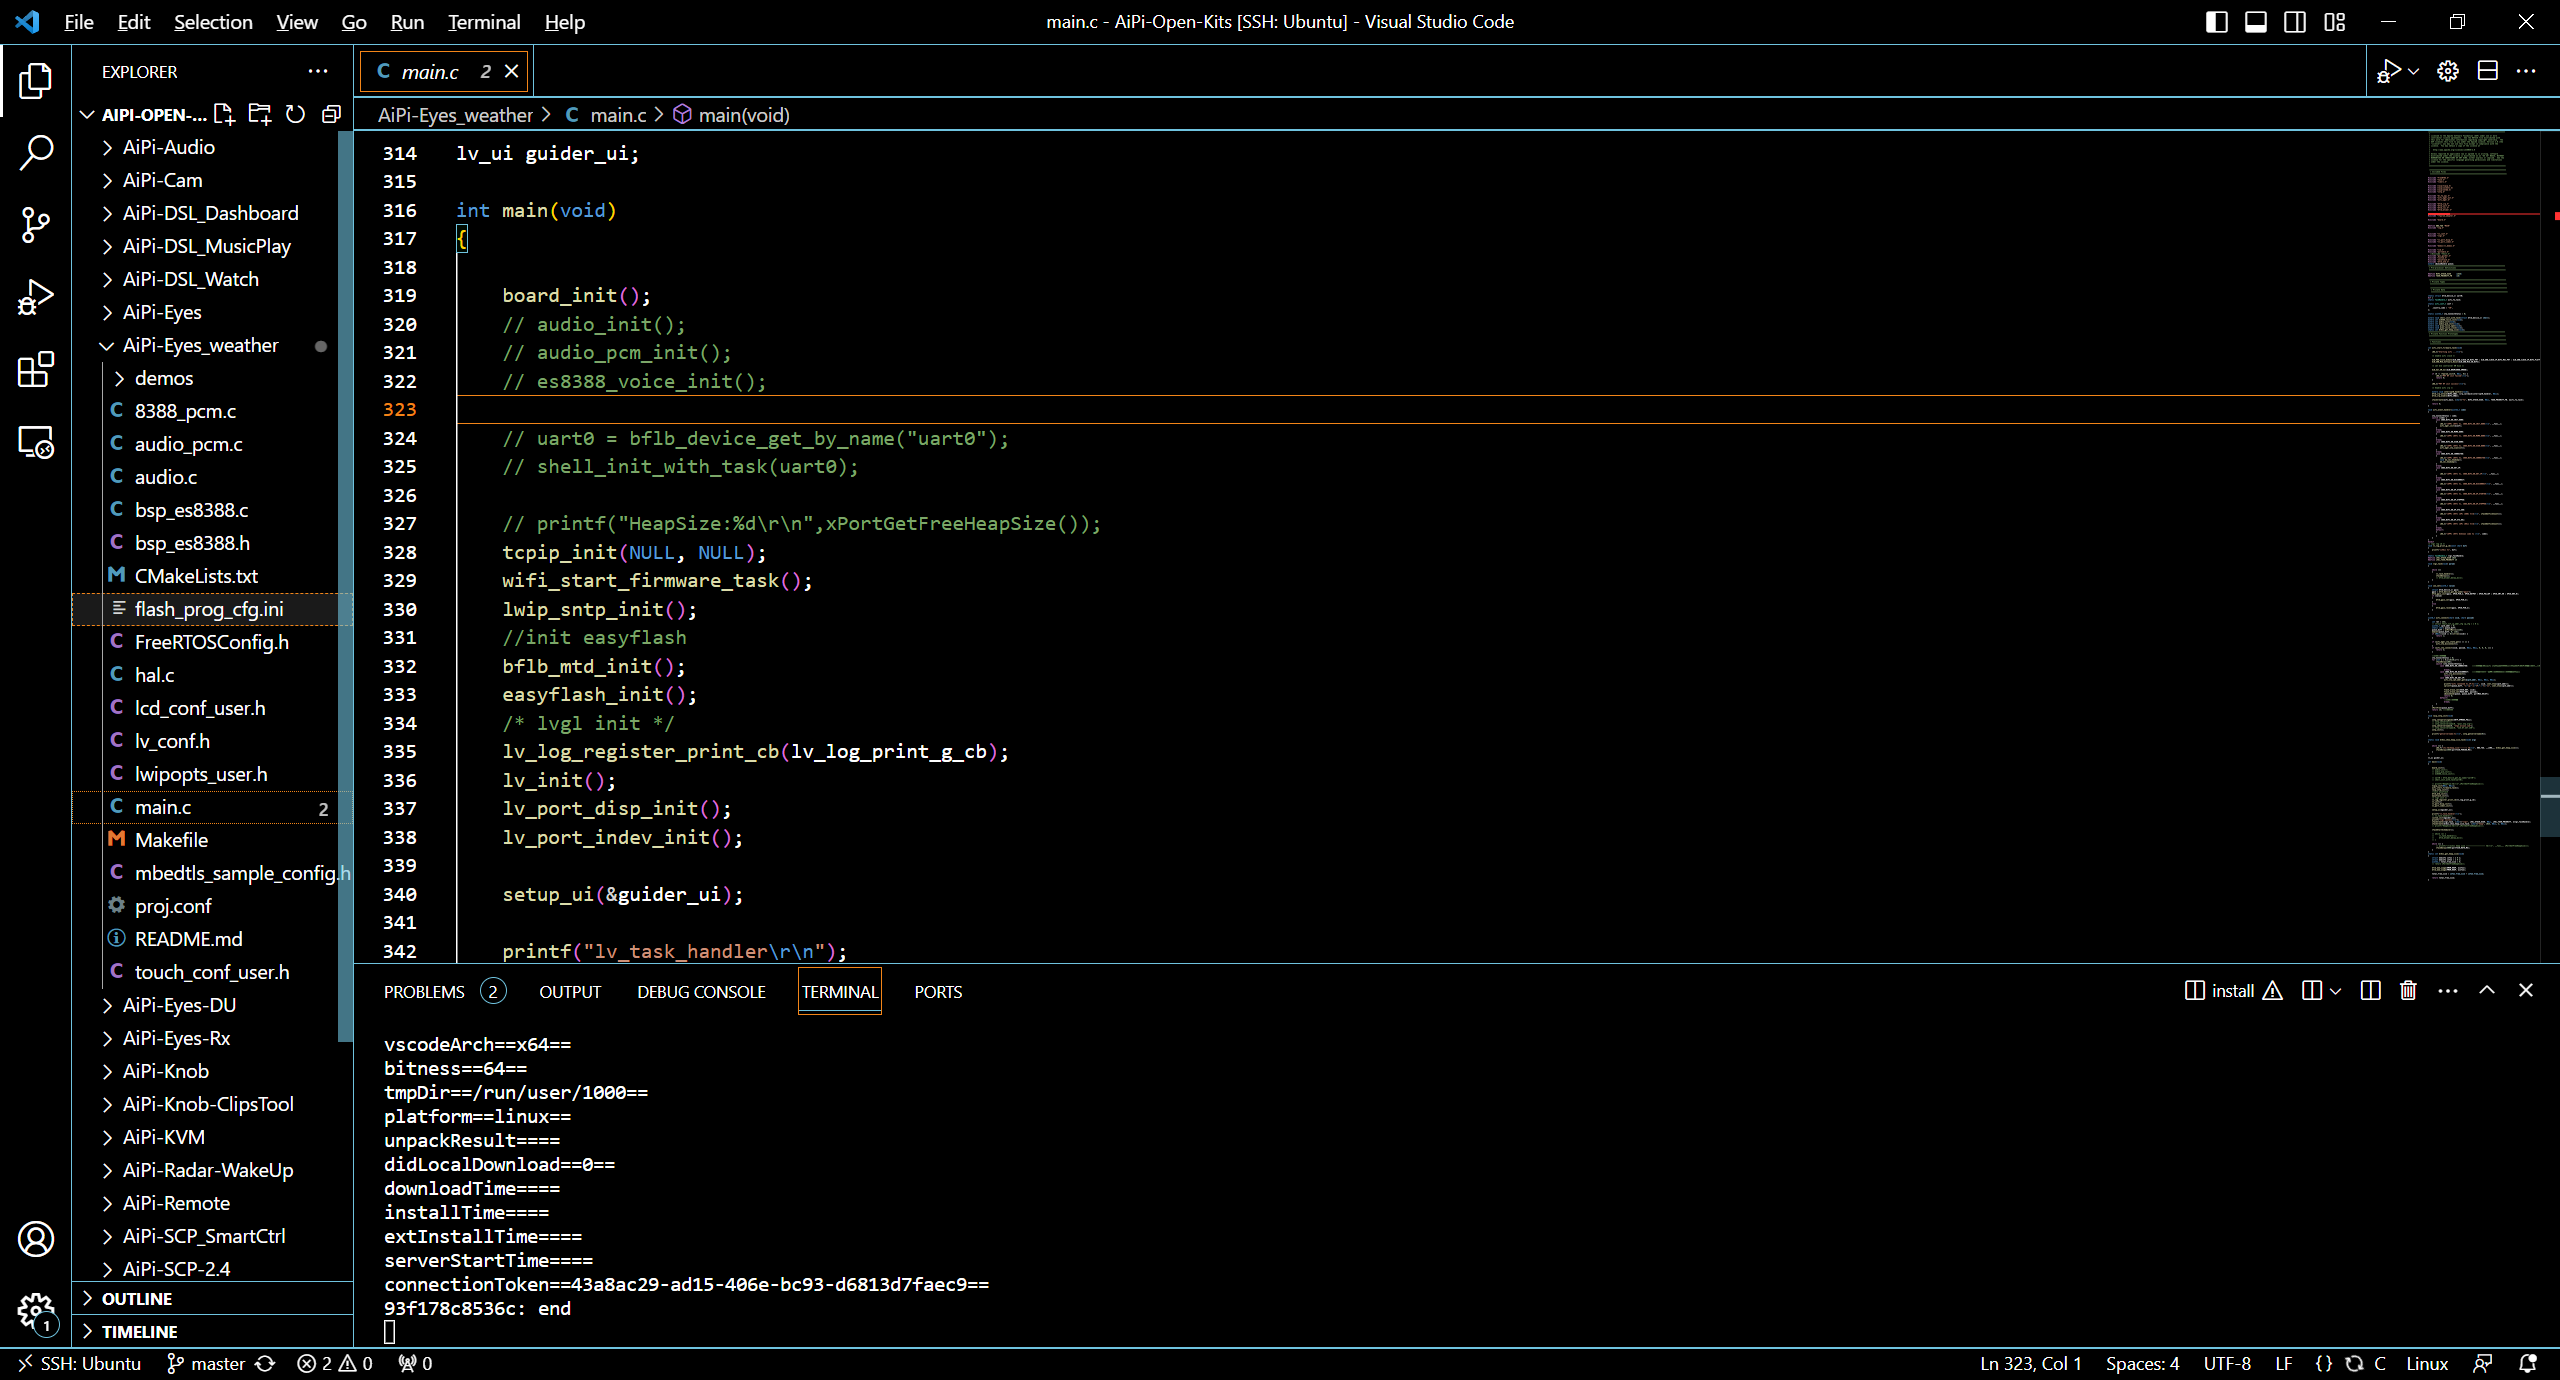Viewport: 2560px width, 1380px height.
Task: Close the main.c editor tab
Action: tap(511, 71)
